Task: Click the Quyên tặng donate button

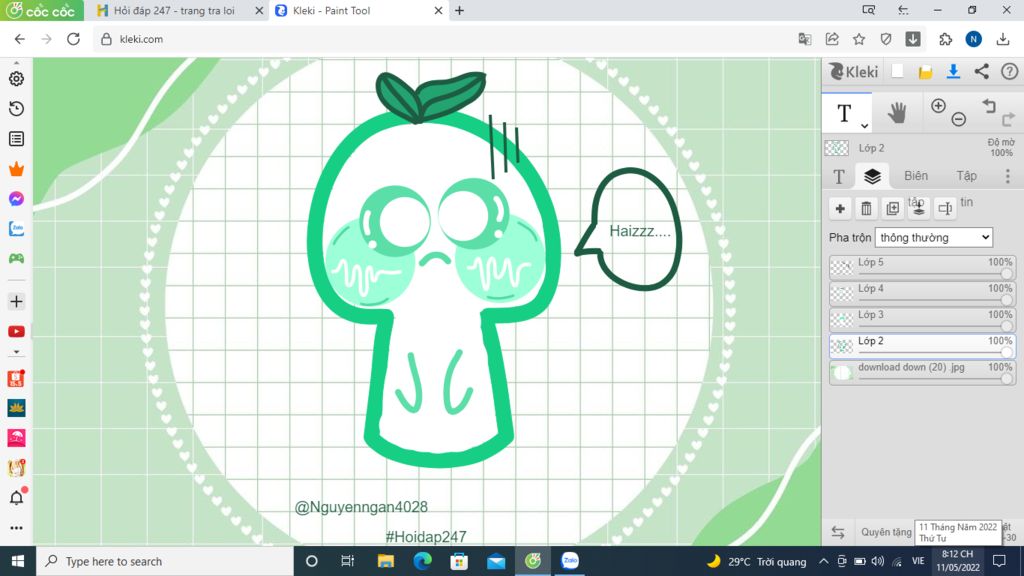Action: point(886,532)
